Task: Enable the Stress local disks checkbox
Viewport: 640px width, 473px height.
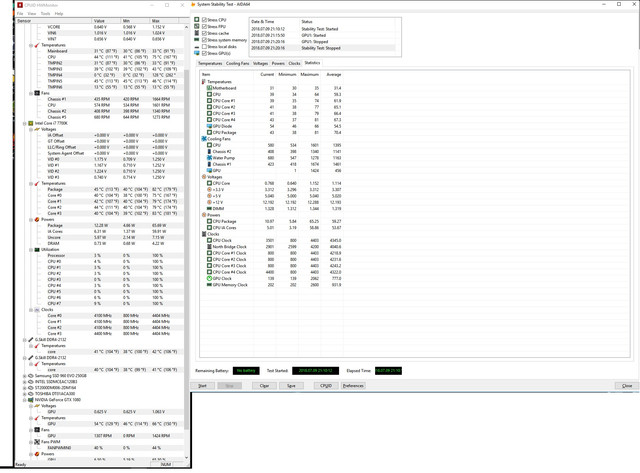Action: 204,47
